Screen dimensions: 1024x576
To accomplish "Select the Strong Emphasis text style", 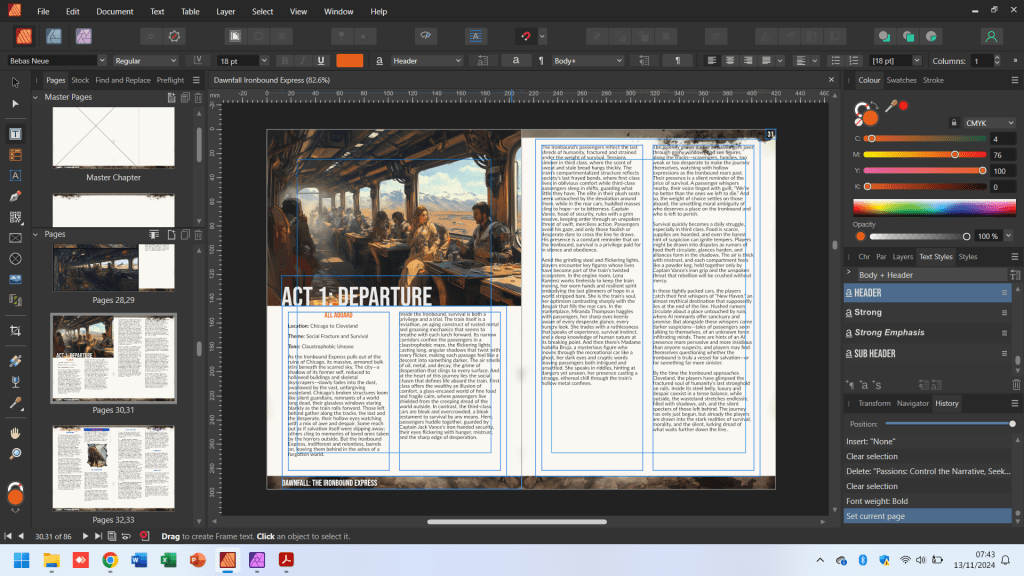I will [890, 332].
